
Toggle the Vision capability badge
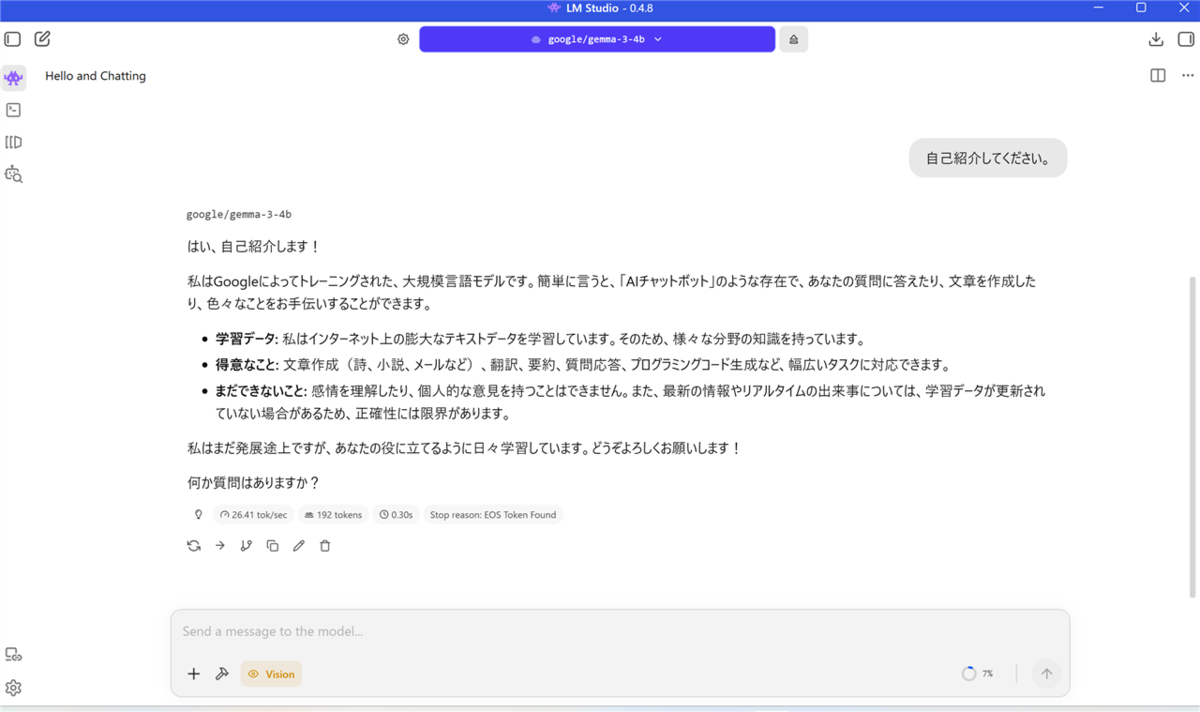click(271, 674)
